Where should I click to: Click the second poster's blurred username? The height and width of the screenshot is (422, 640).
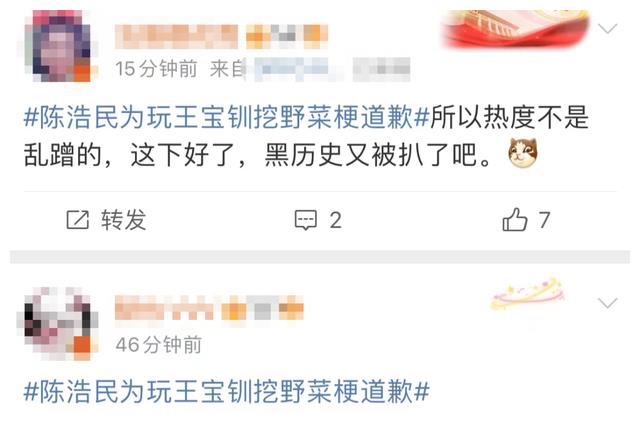pyautogui.click(x=164, y=311)
